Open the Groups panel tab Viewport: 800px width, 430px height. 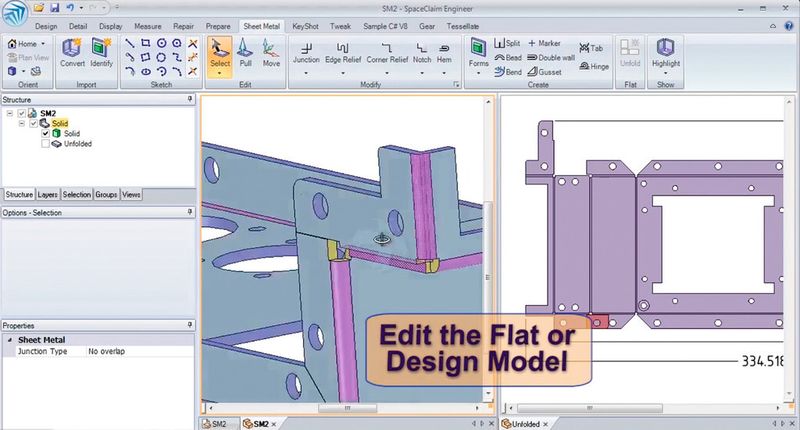[106, 194]
